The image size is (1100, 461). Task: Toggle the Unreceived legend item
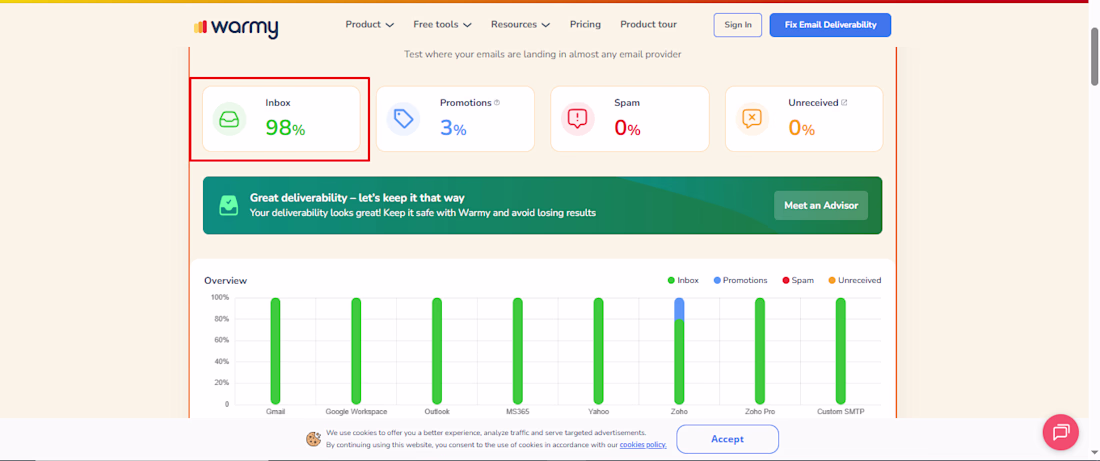pos(854,281)
